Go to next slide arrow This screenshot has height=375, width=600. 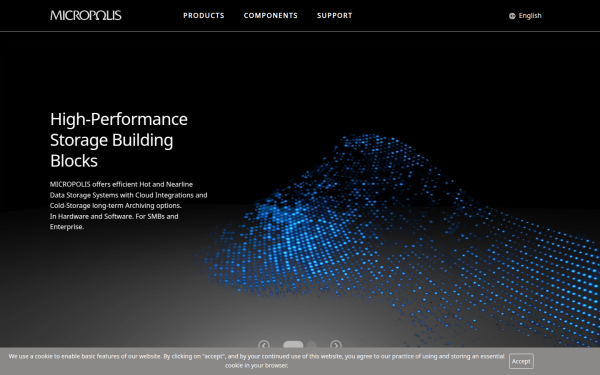[336, 345]
